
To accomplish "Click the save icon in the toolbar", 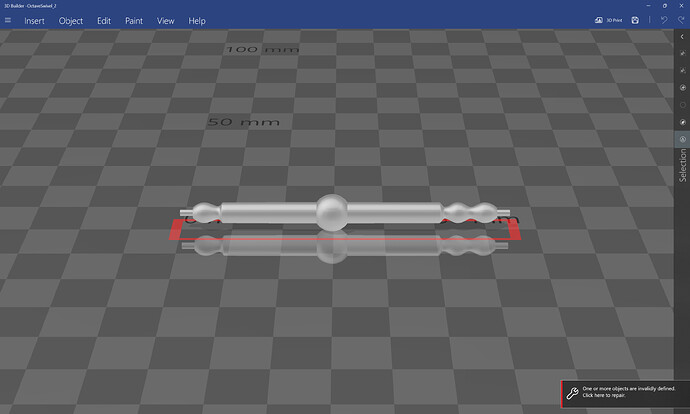I will tap(635, 20).
